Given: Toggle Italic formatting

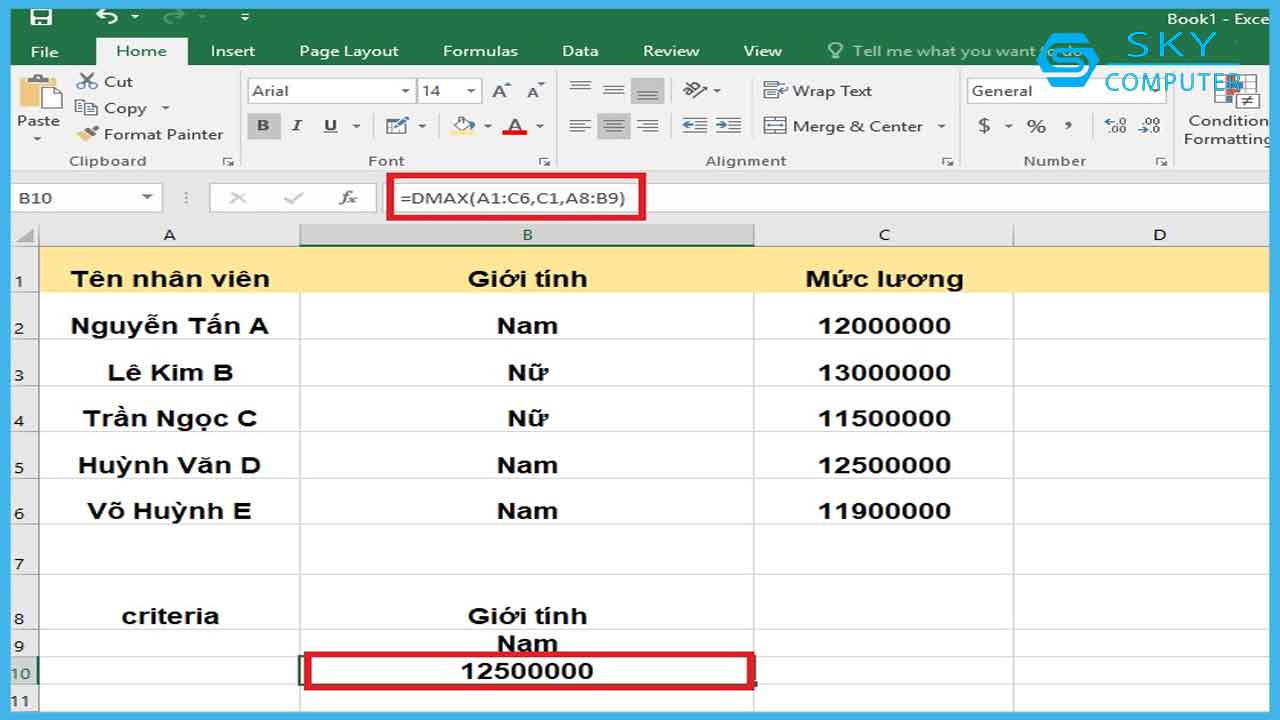Looking at the screenshot, I should coord(297,126).
